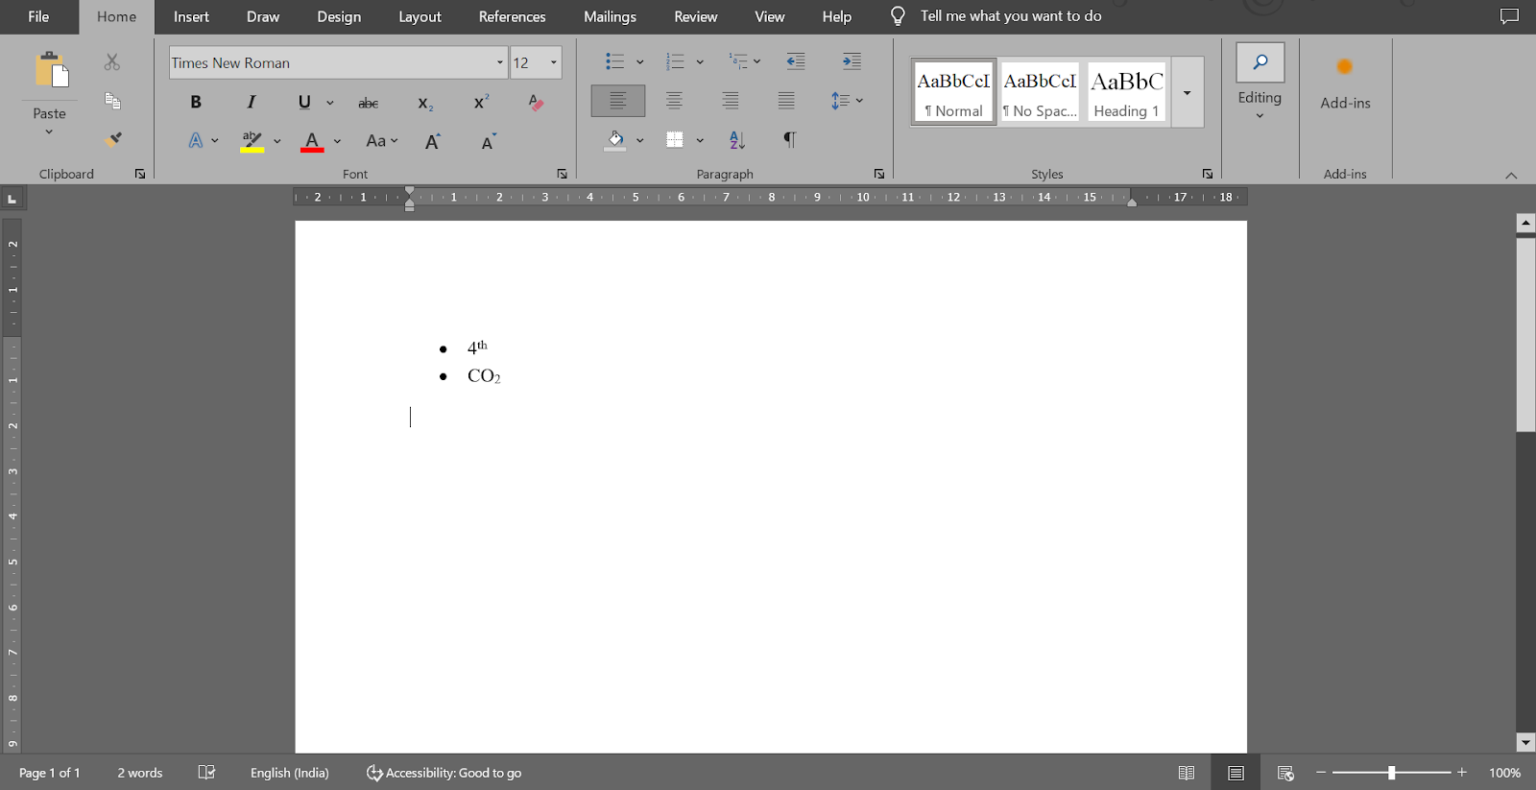Click the Format Painter brush icon
1536x790 pixels.
coord(113,140)
